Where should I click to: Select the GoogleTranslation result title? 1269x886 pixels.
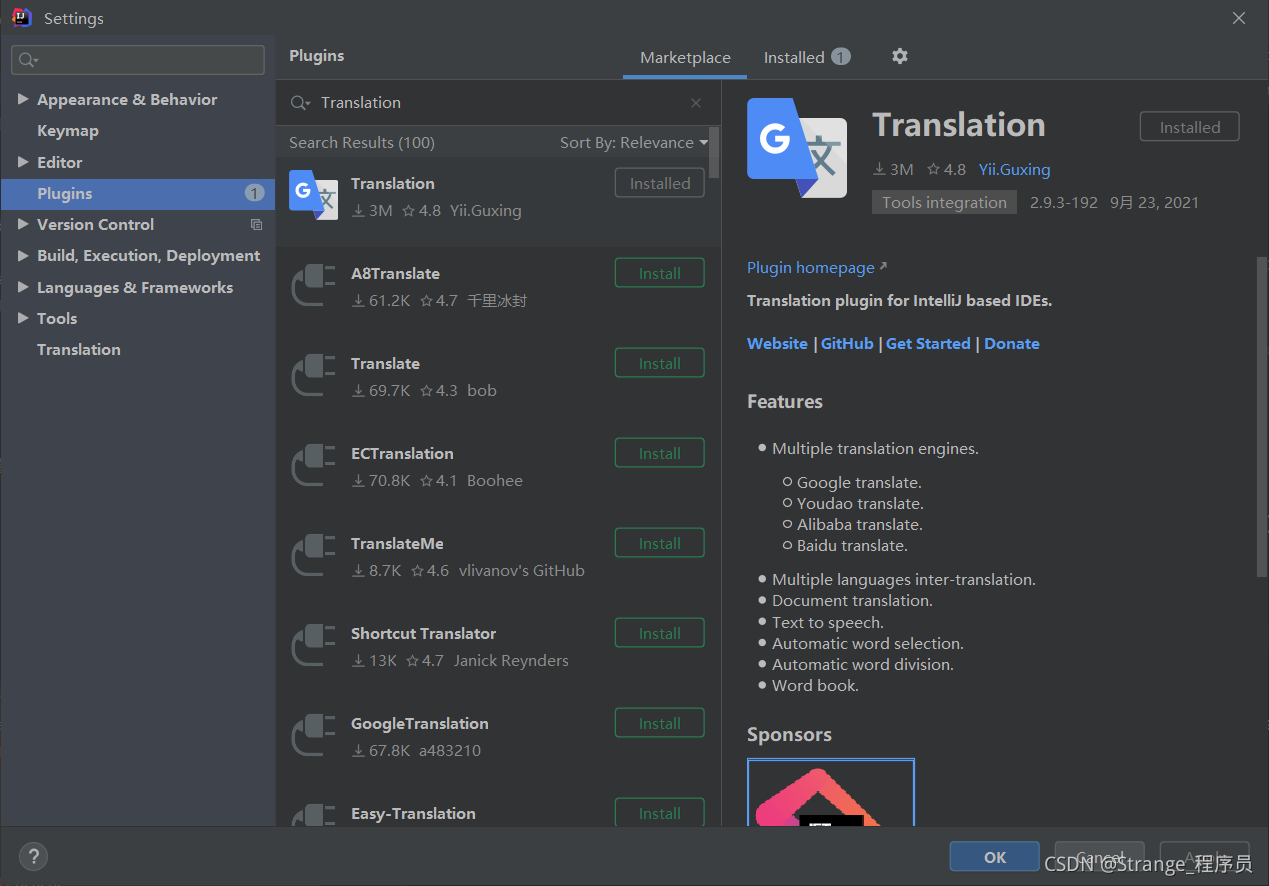(x=420, y=724)
